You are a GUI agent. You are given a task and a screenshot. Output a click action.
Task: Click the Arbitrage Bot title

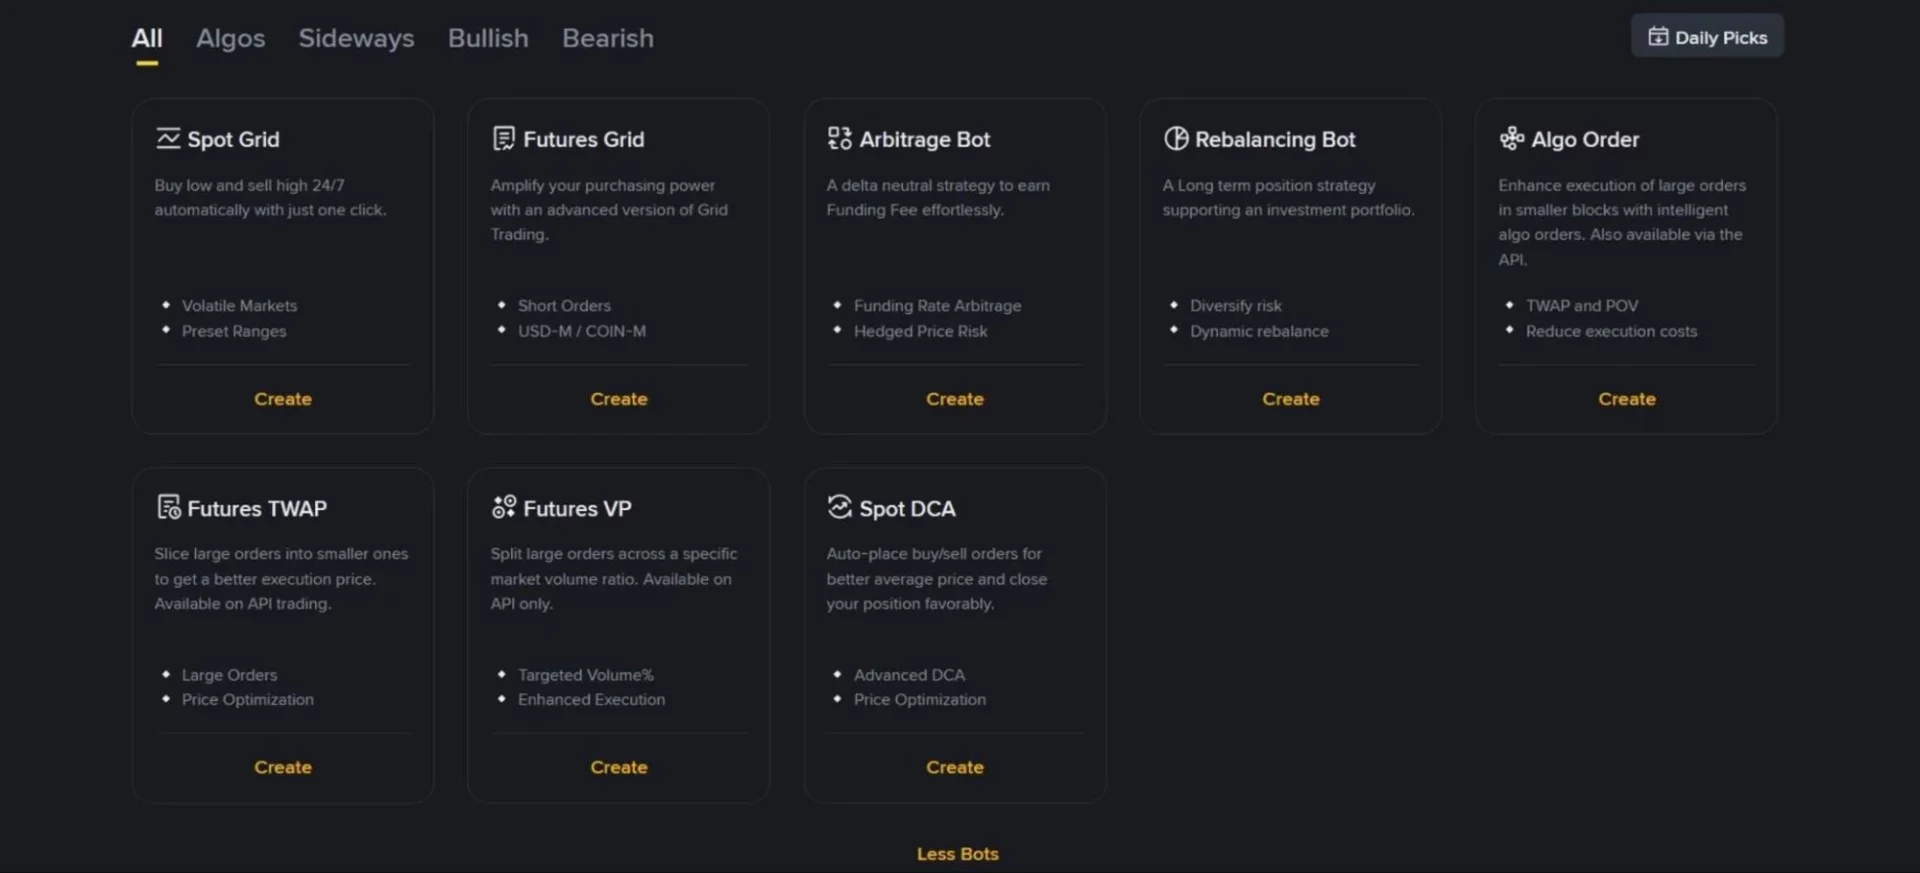point(925,139)
